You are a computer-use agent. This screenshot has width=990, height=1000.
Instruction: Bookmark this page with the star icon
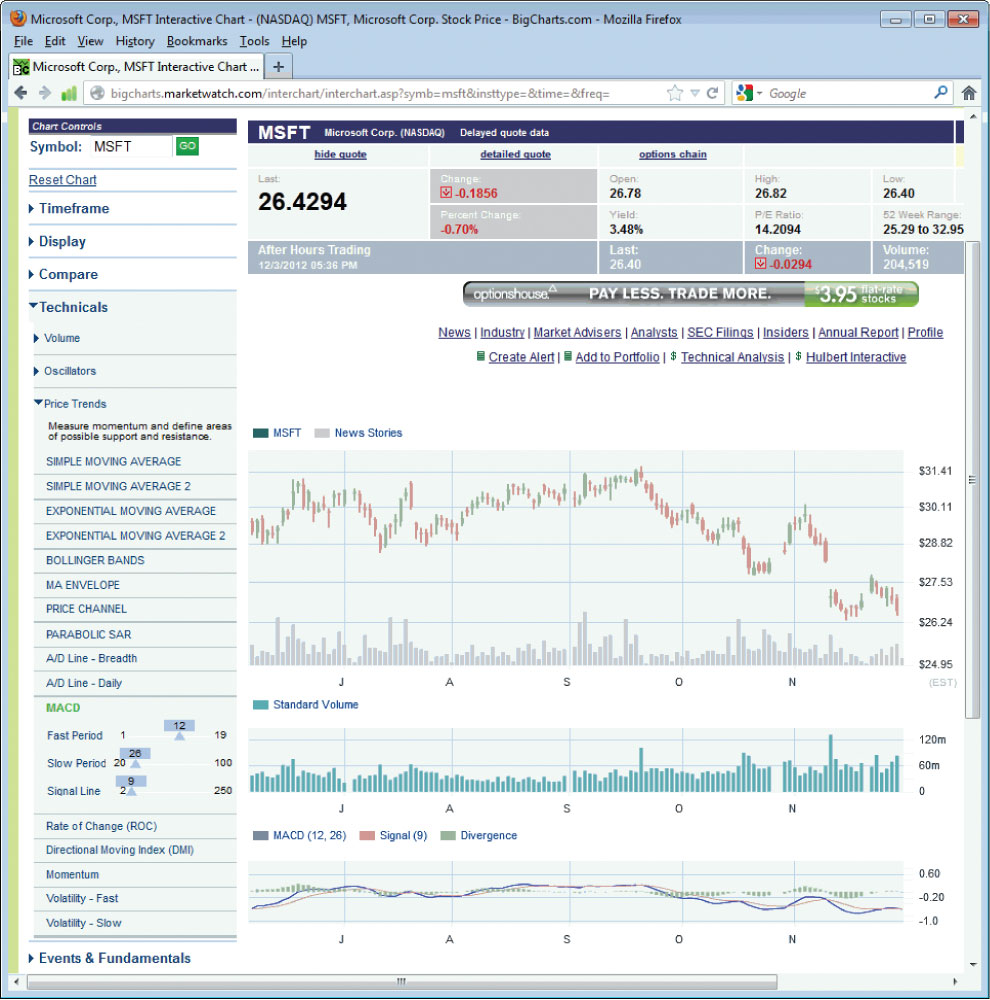674,93
